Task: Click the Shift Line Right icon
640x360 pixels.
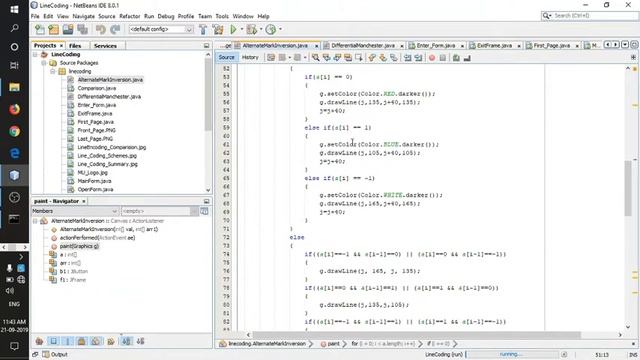Action: click(x=418, y=58)
